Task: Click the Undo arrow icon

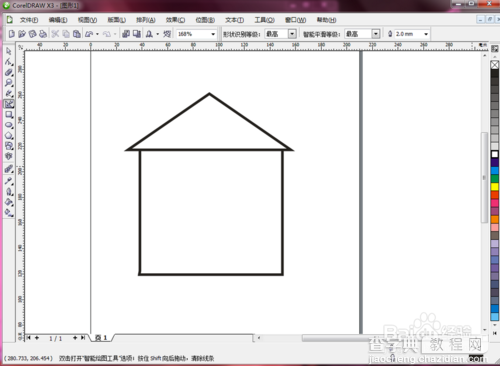Action: pos(89,34)
